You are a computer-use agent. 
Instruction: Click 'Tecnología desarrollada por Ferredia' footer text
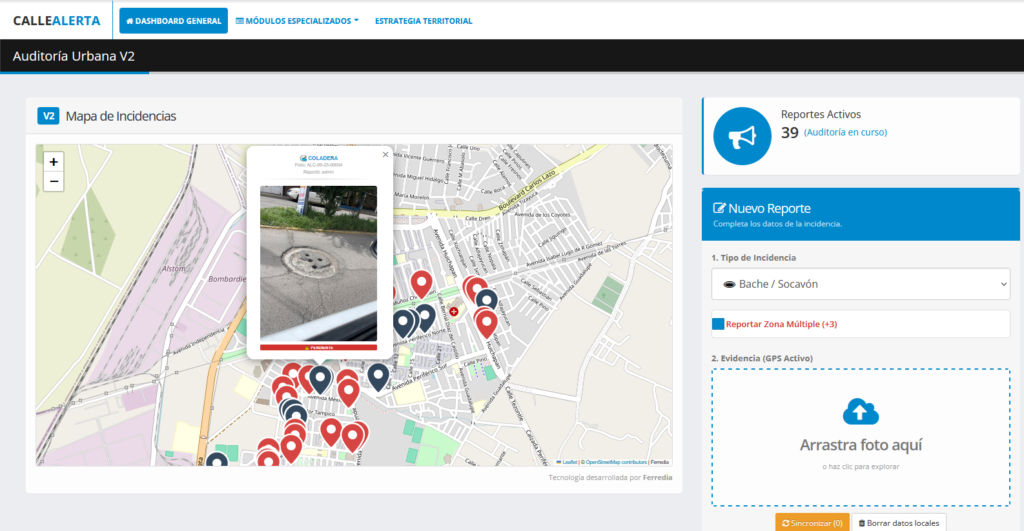[610, 477]
